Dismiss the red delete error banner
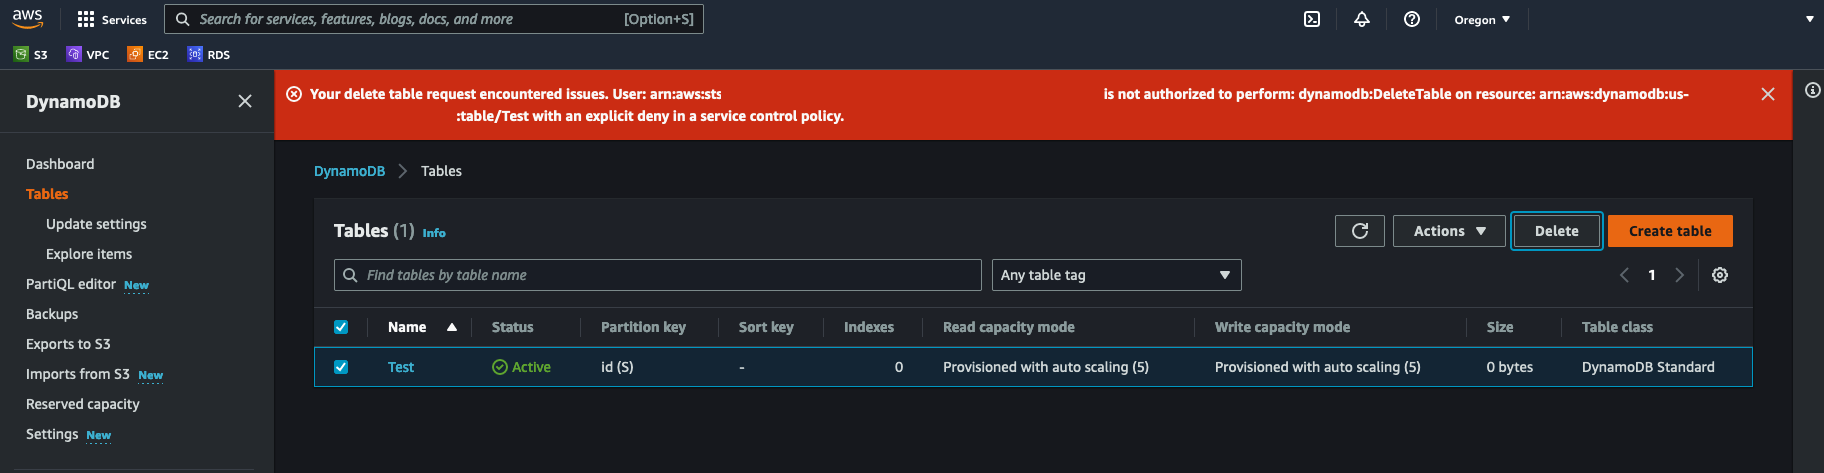Image resolution: width=1824 pixels, height=473 pixels. (1768, 94)
